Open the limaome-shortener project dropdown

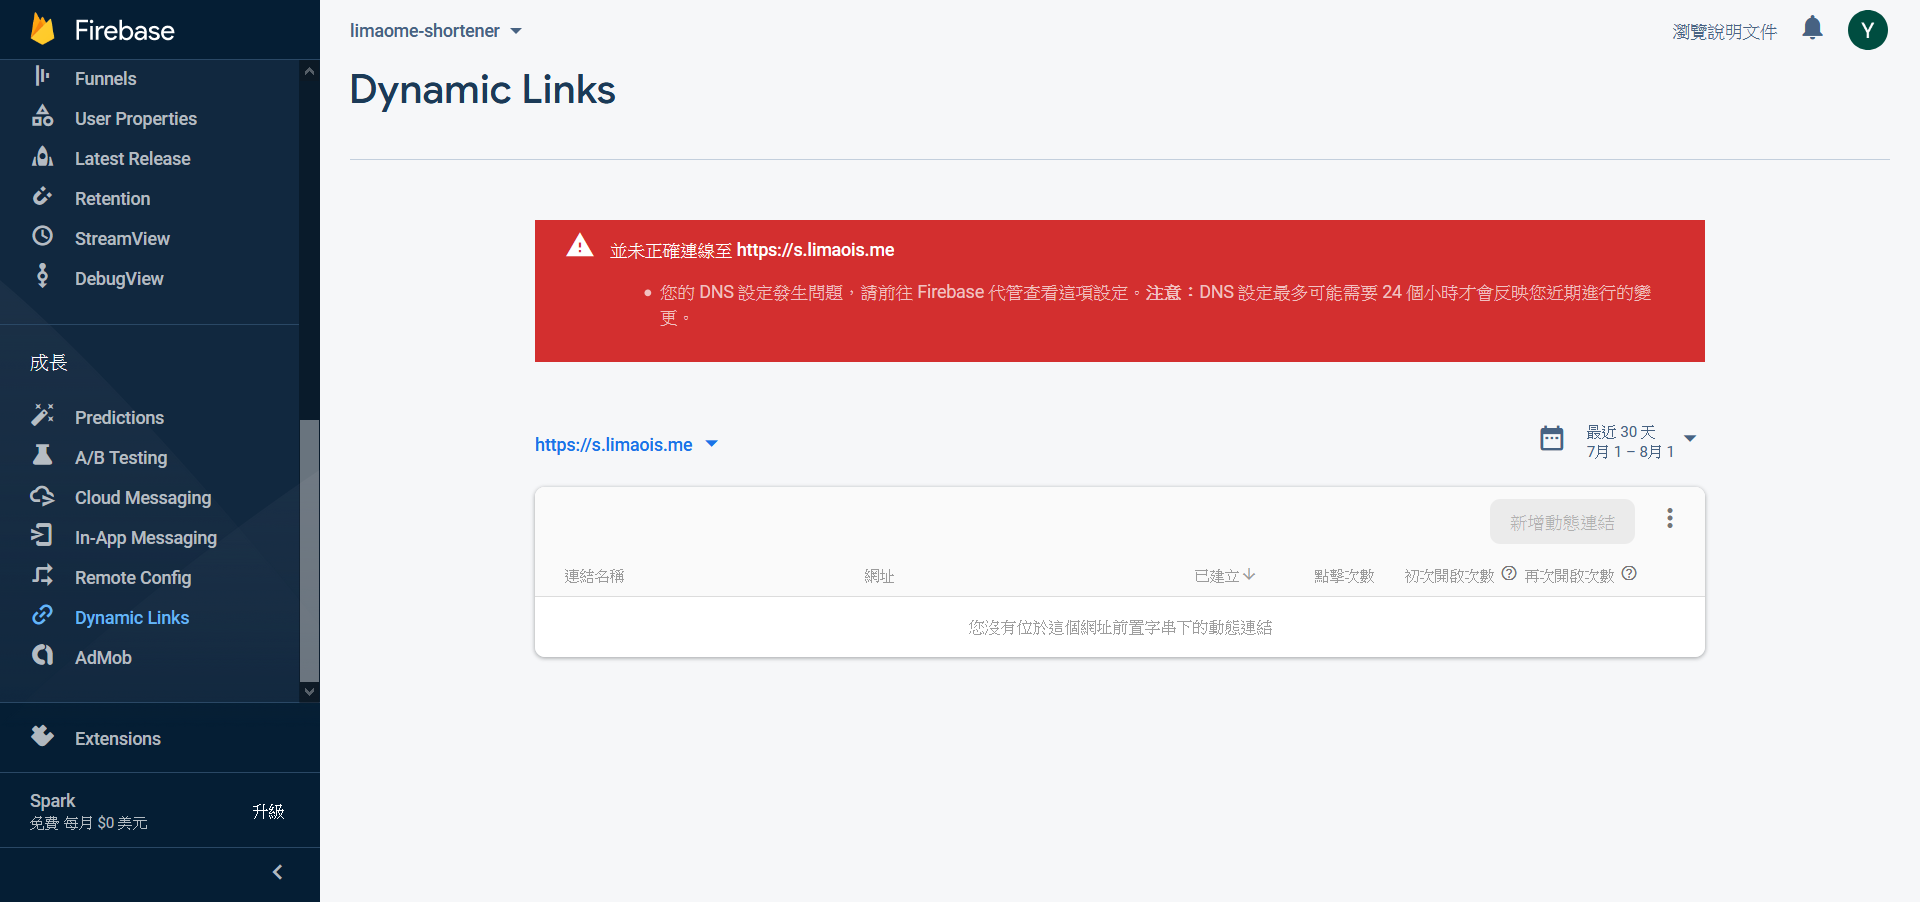(436, 31)
